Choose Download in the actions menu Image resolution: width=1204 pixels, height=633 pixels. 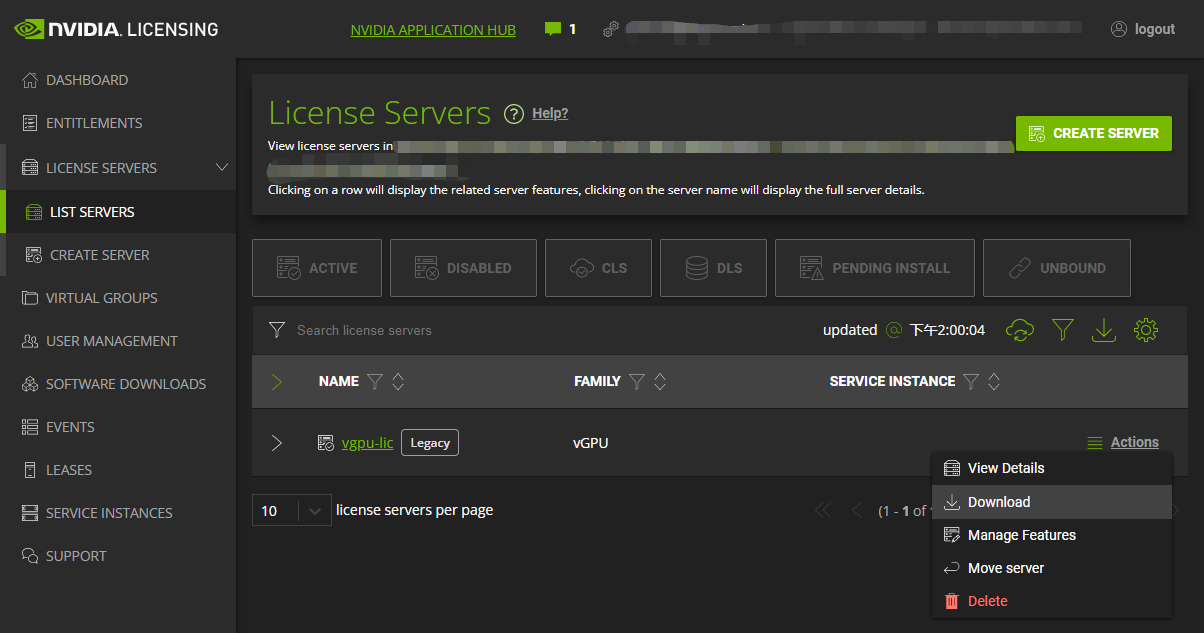click(x=1051, y=502)
